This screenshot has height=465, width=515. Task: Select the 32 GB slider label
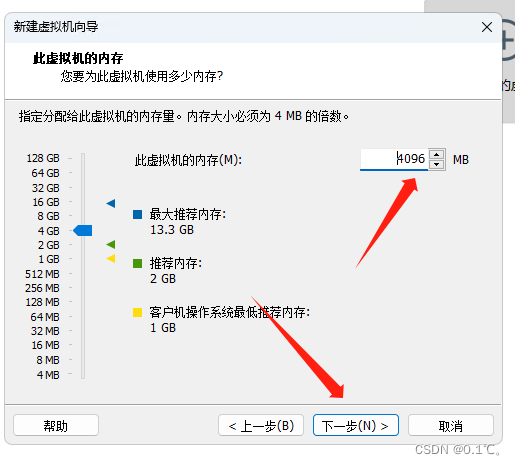(45, 188)
